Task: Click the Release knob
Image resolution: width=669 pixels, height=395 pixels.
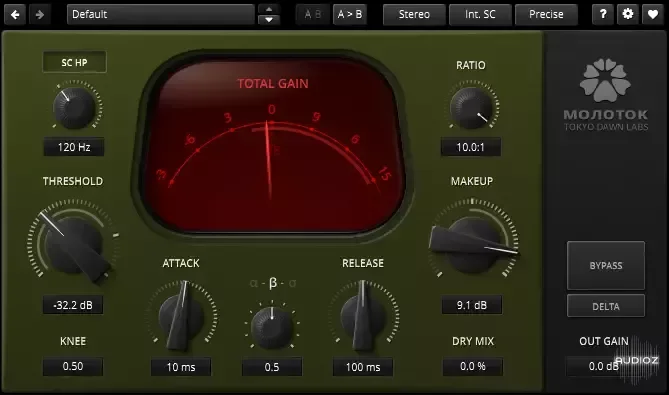Action: 363,317
